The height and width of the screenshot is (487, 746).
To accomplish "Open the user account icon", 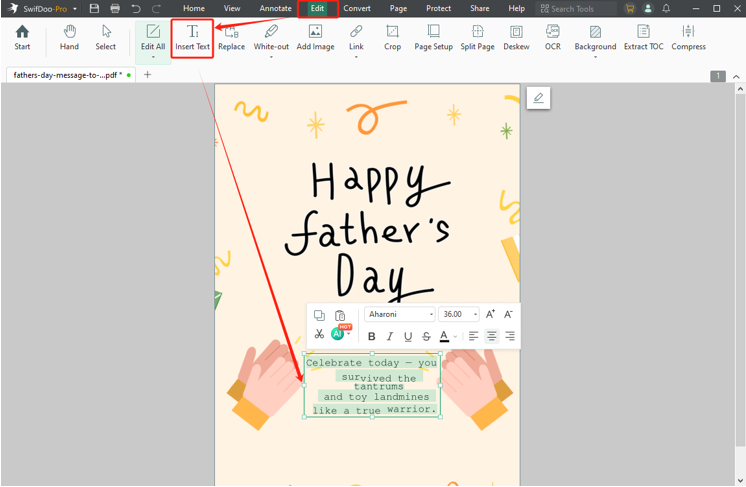I will pyautogui.click(x=648, y=9).
